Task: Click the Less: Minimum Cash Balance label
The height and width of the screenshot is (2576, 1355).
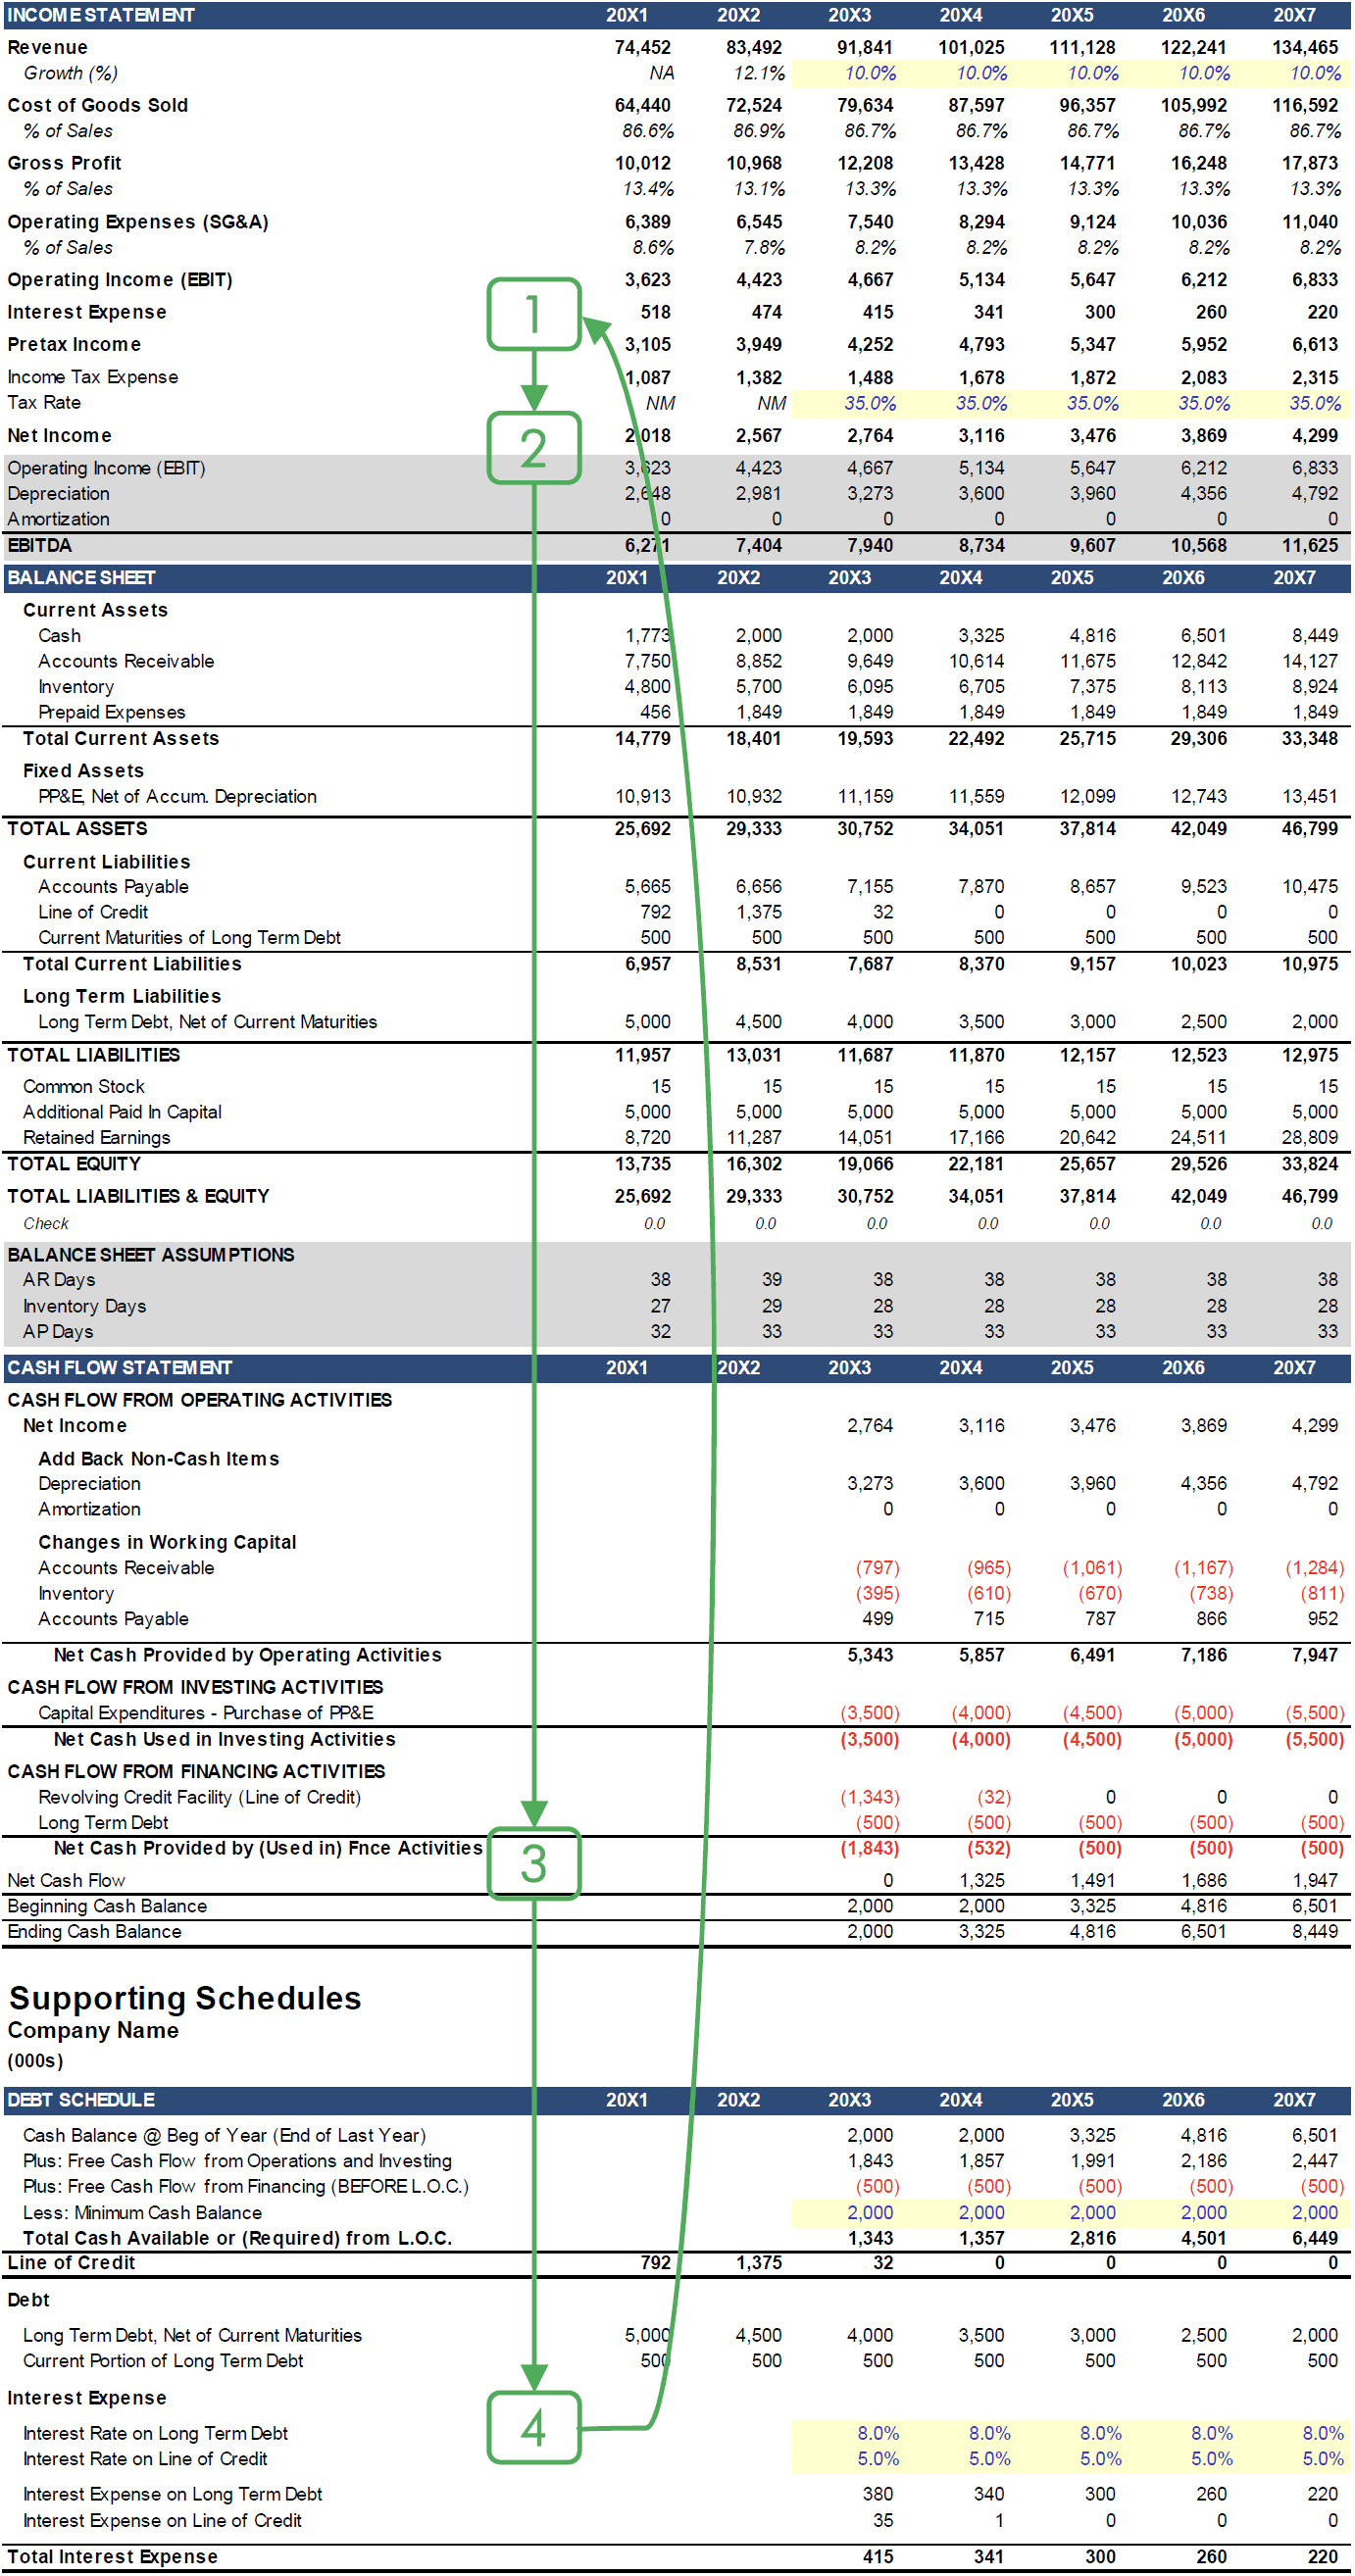Action: pos(142,2213)
